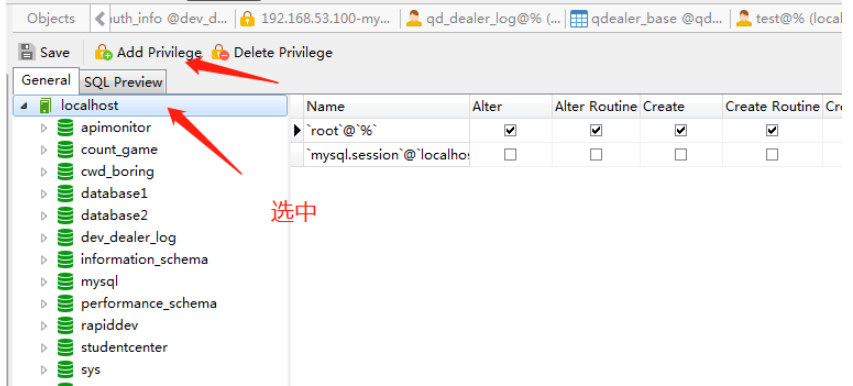Click the Create Routine column header
The image size is (853, 386).
(772, 107)
